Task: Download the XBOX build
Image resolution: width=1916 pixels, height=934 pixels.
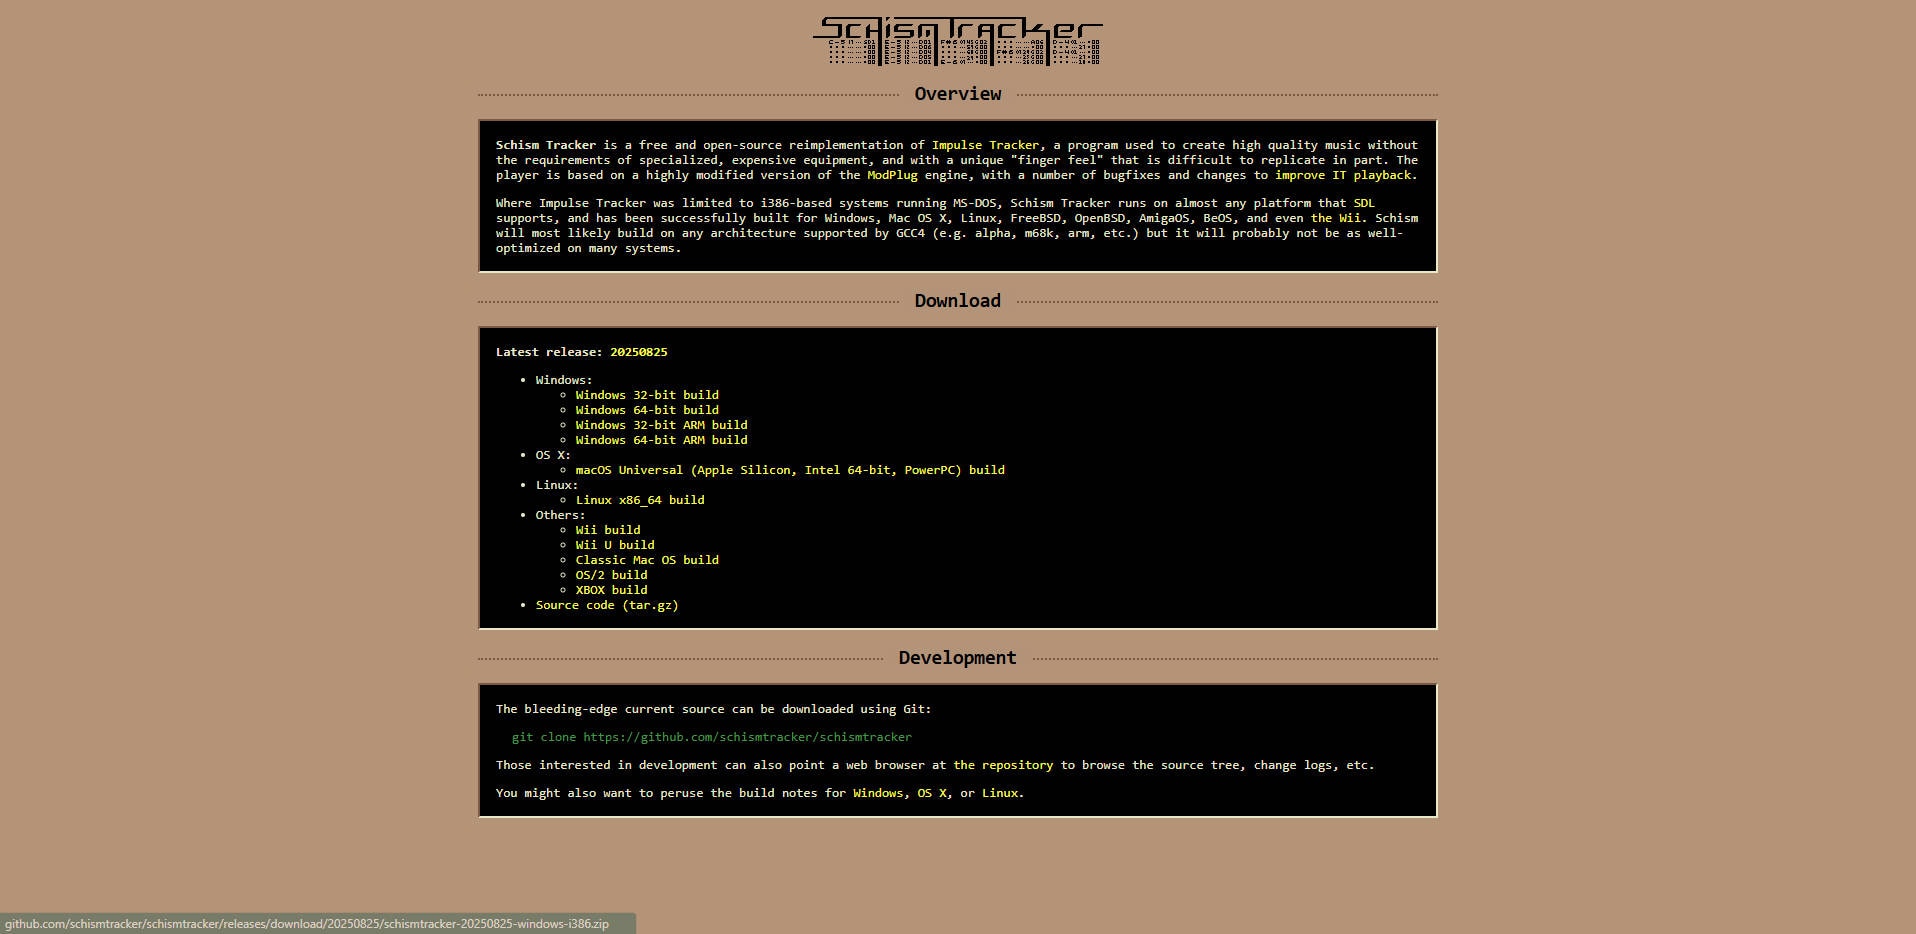Action: tap(611, 590)
